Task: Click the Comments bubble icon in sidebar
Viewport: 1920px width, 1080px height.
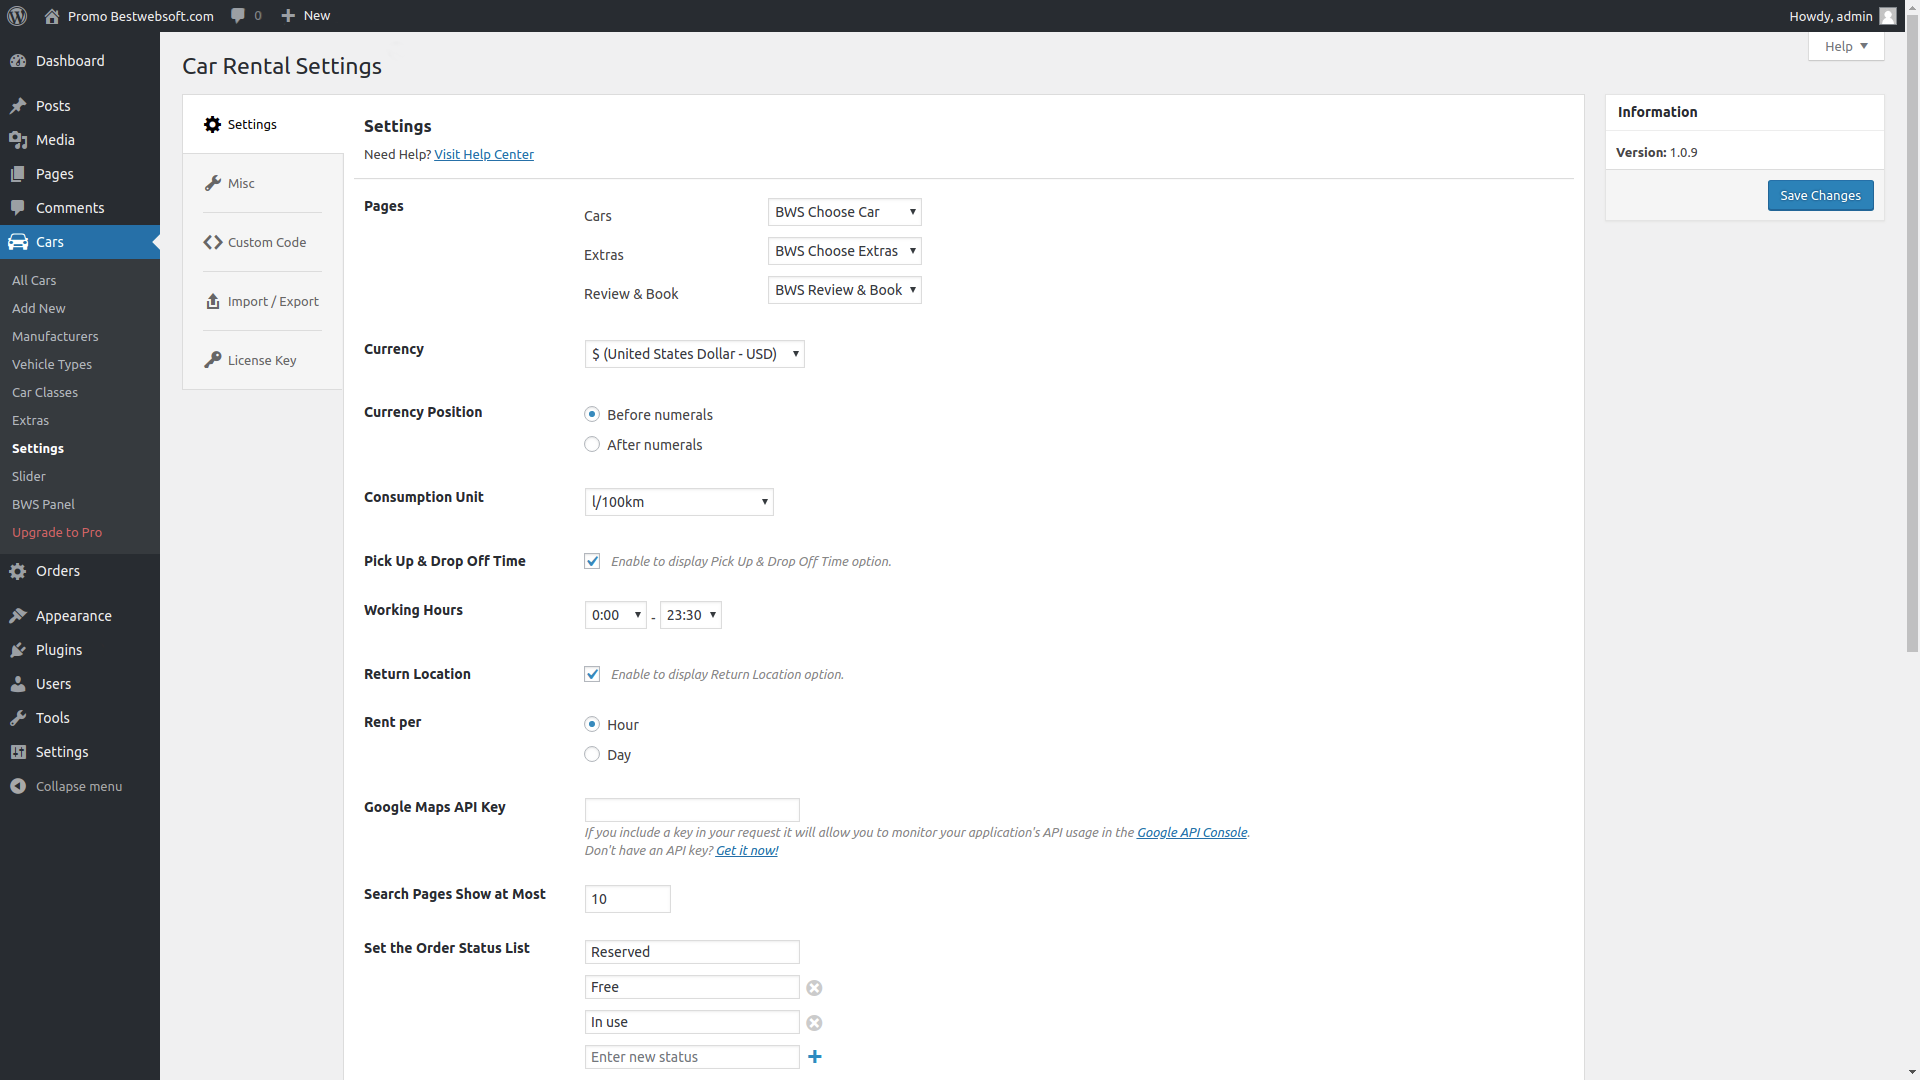Action: coord(18,208)
